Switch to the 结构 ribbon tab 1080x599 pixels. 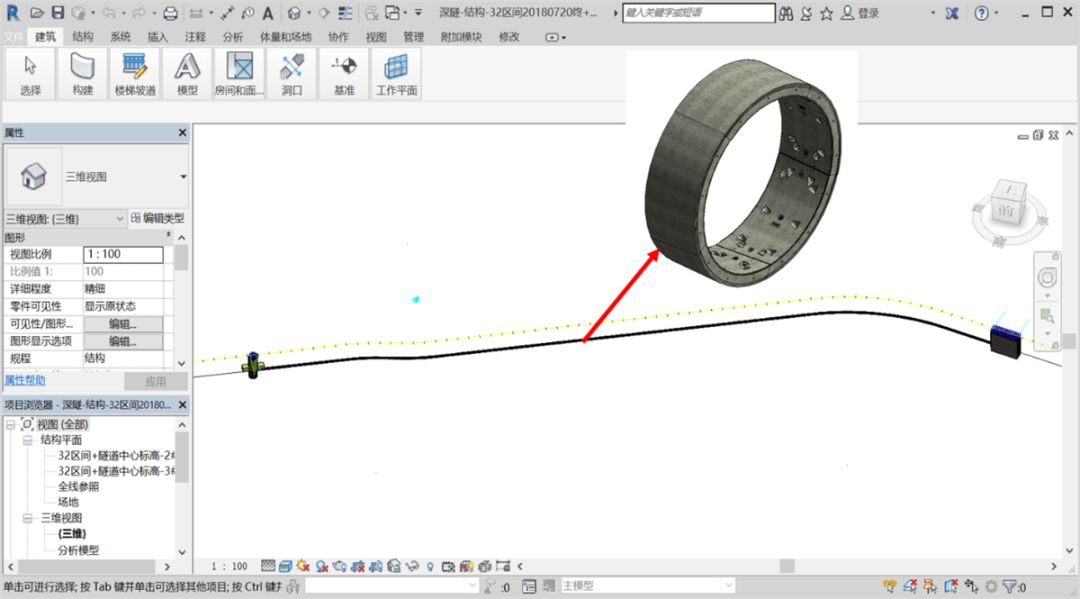(x=83, y=37)
